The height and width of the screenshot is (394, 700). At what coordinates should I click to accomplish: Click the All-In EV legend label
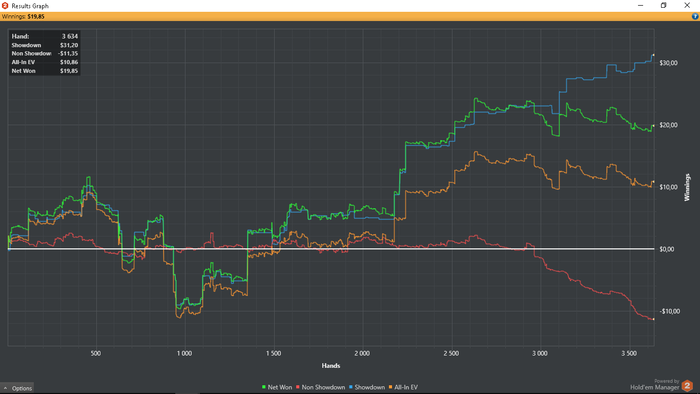[x=406, y=387]
